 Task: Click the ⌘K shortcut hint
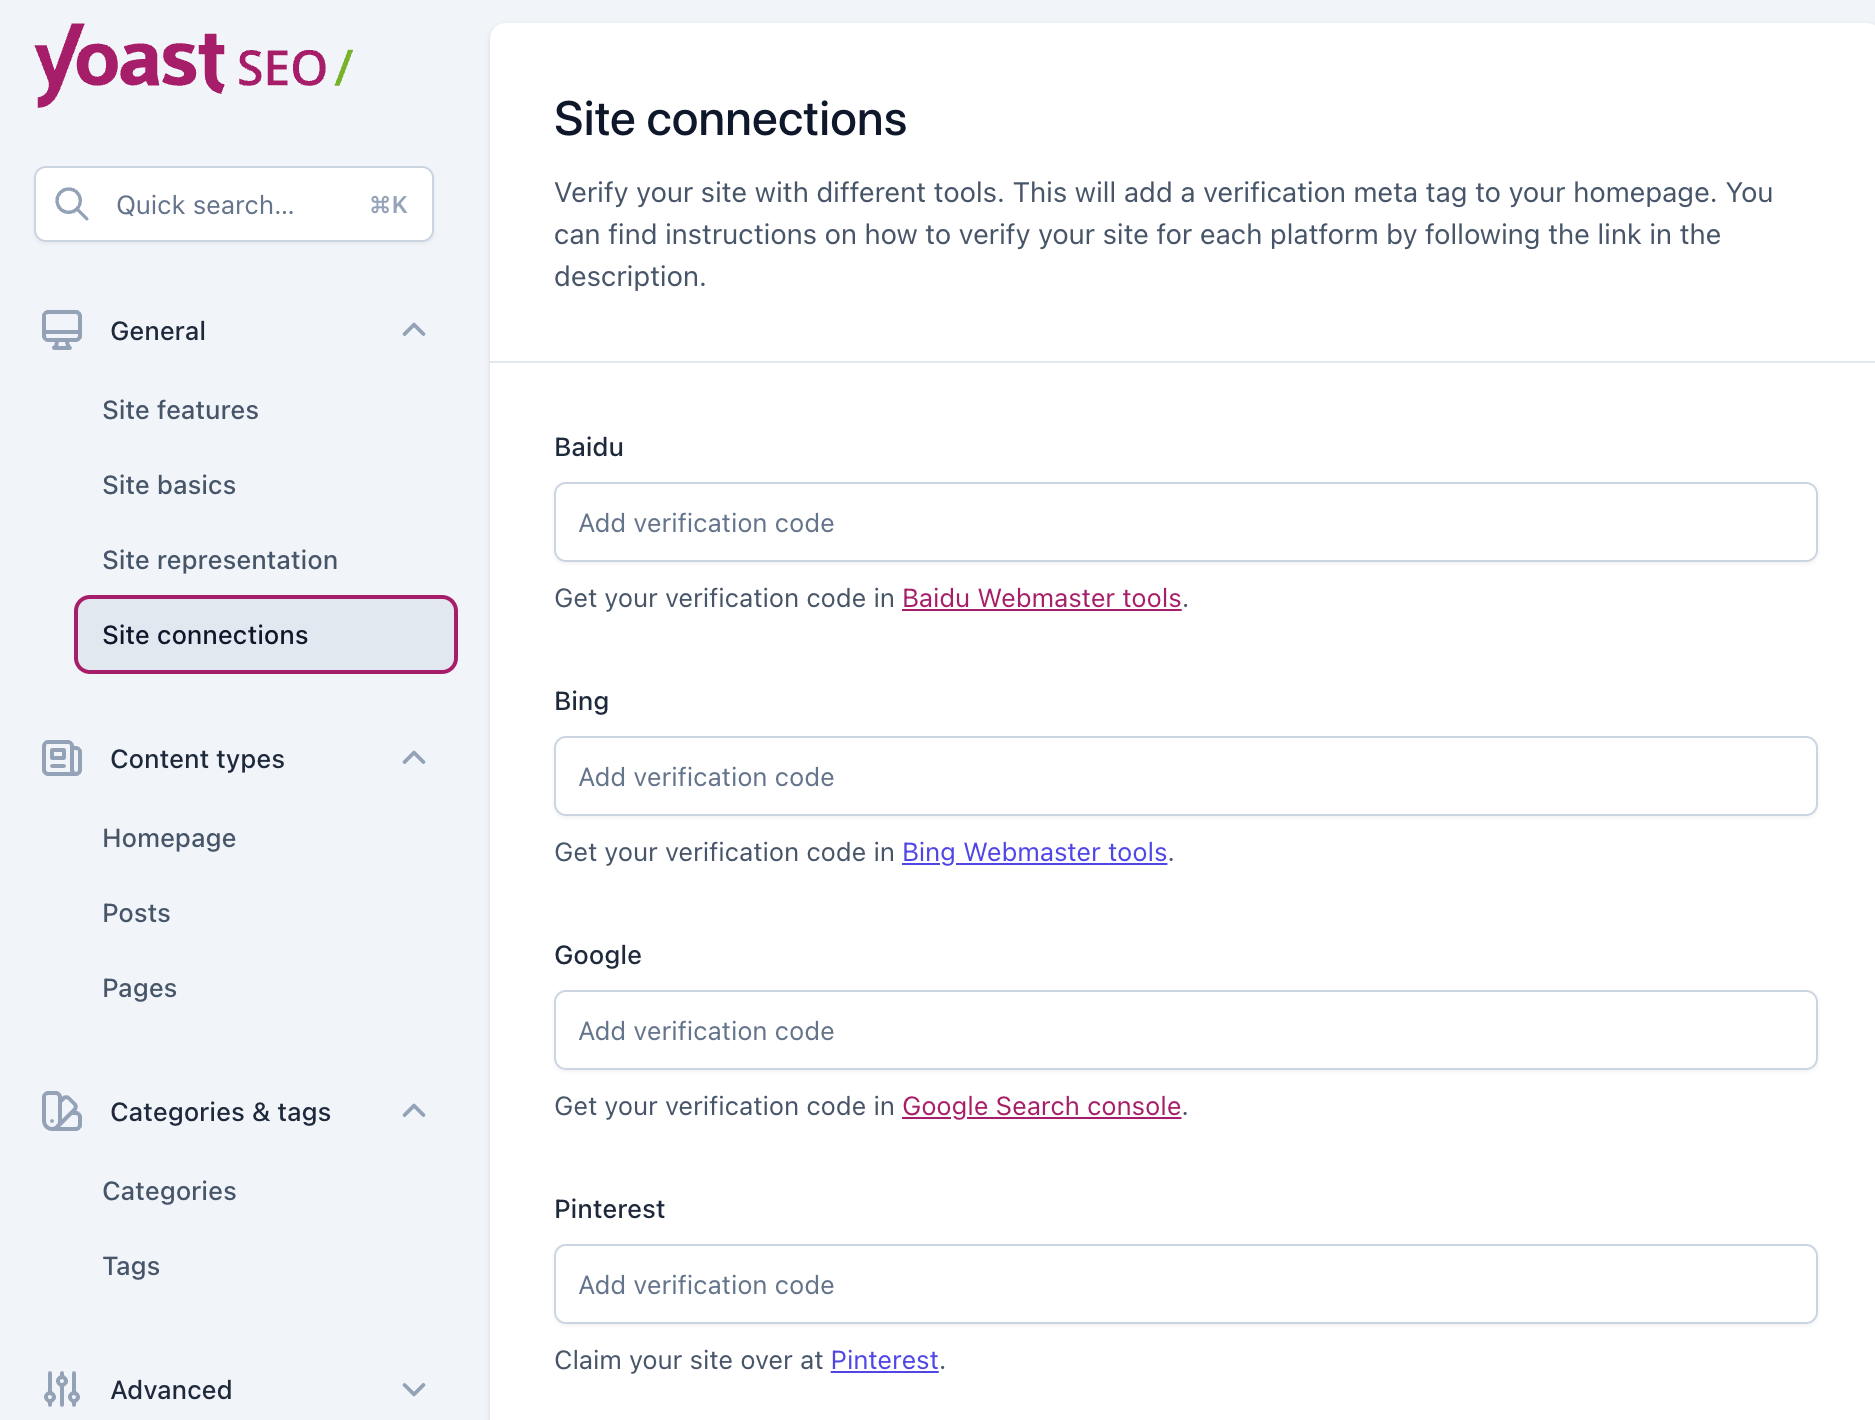pos(389,205)
